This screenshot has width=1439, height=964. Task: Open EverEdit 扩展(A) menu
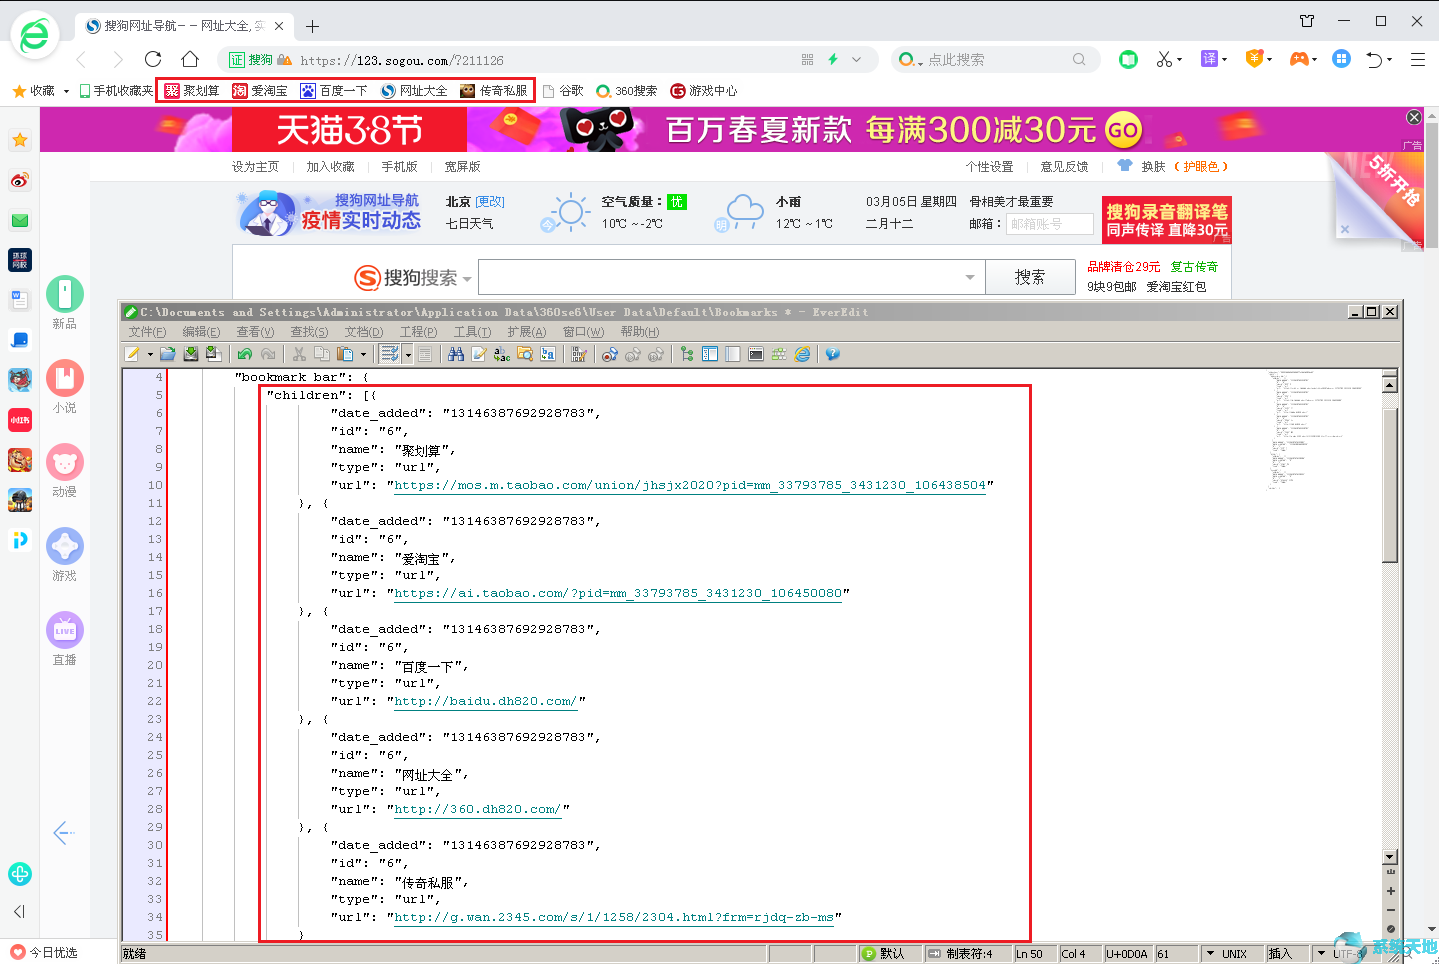pyautogui.click(x=526, y=331)
